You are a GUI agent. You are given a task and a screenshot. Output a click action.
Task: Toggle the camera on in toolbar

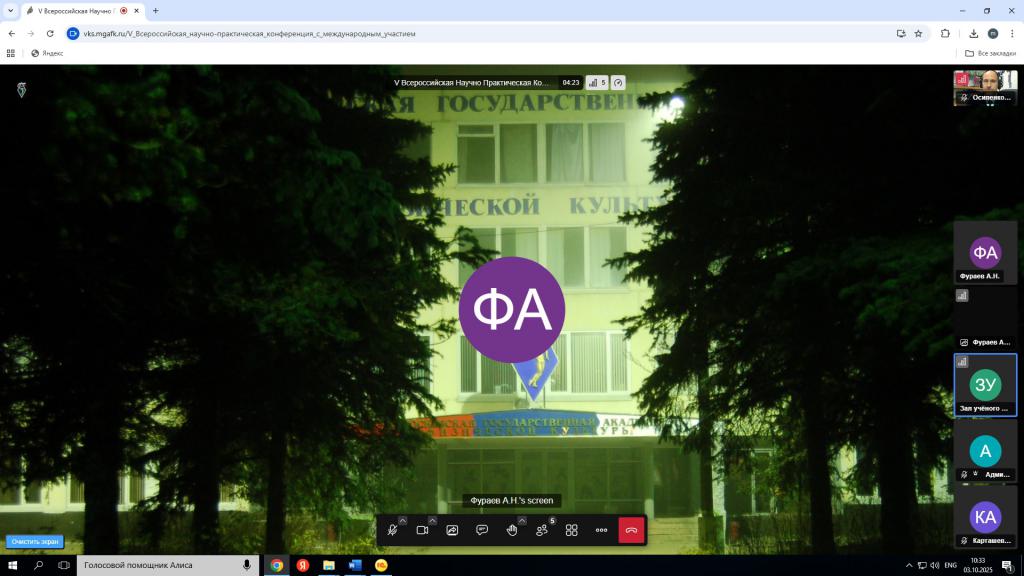pyautogui.click(x=422, y=530)
